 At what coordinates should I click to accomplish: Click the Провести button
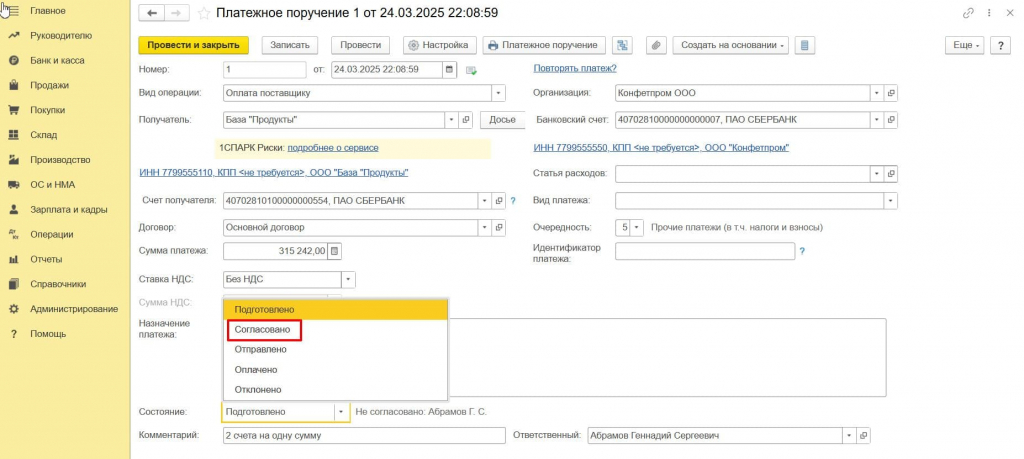(x=360, y=45)
